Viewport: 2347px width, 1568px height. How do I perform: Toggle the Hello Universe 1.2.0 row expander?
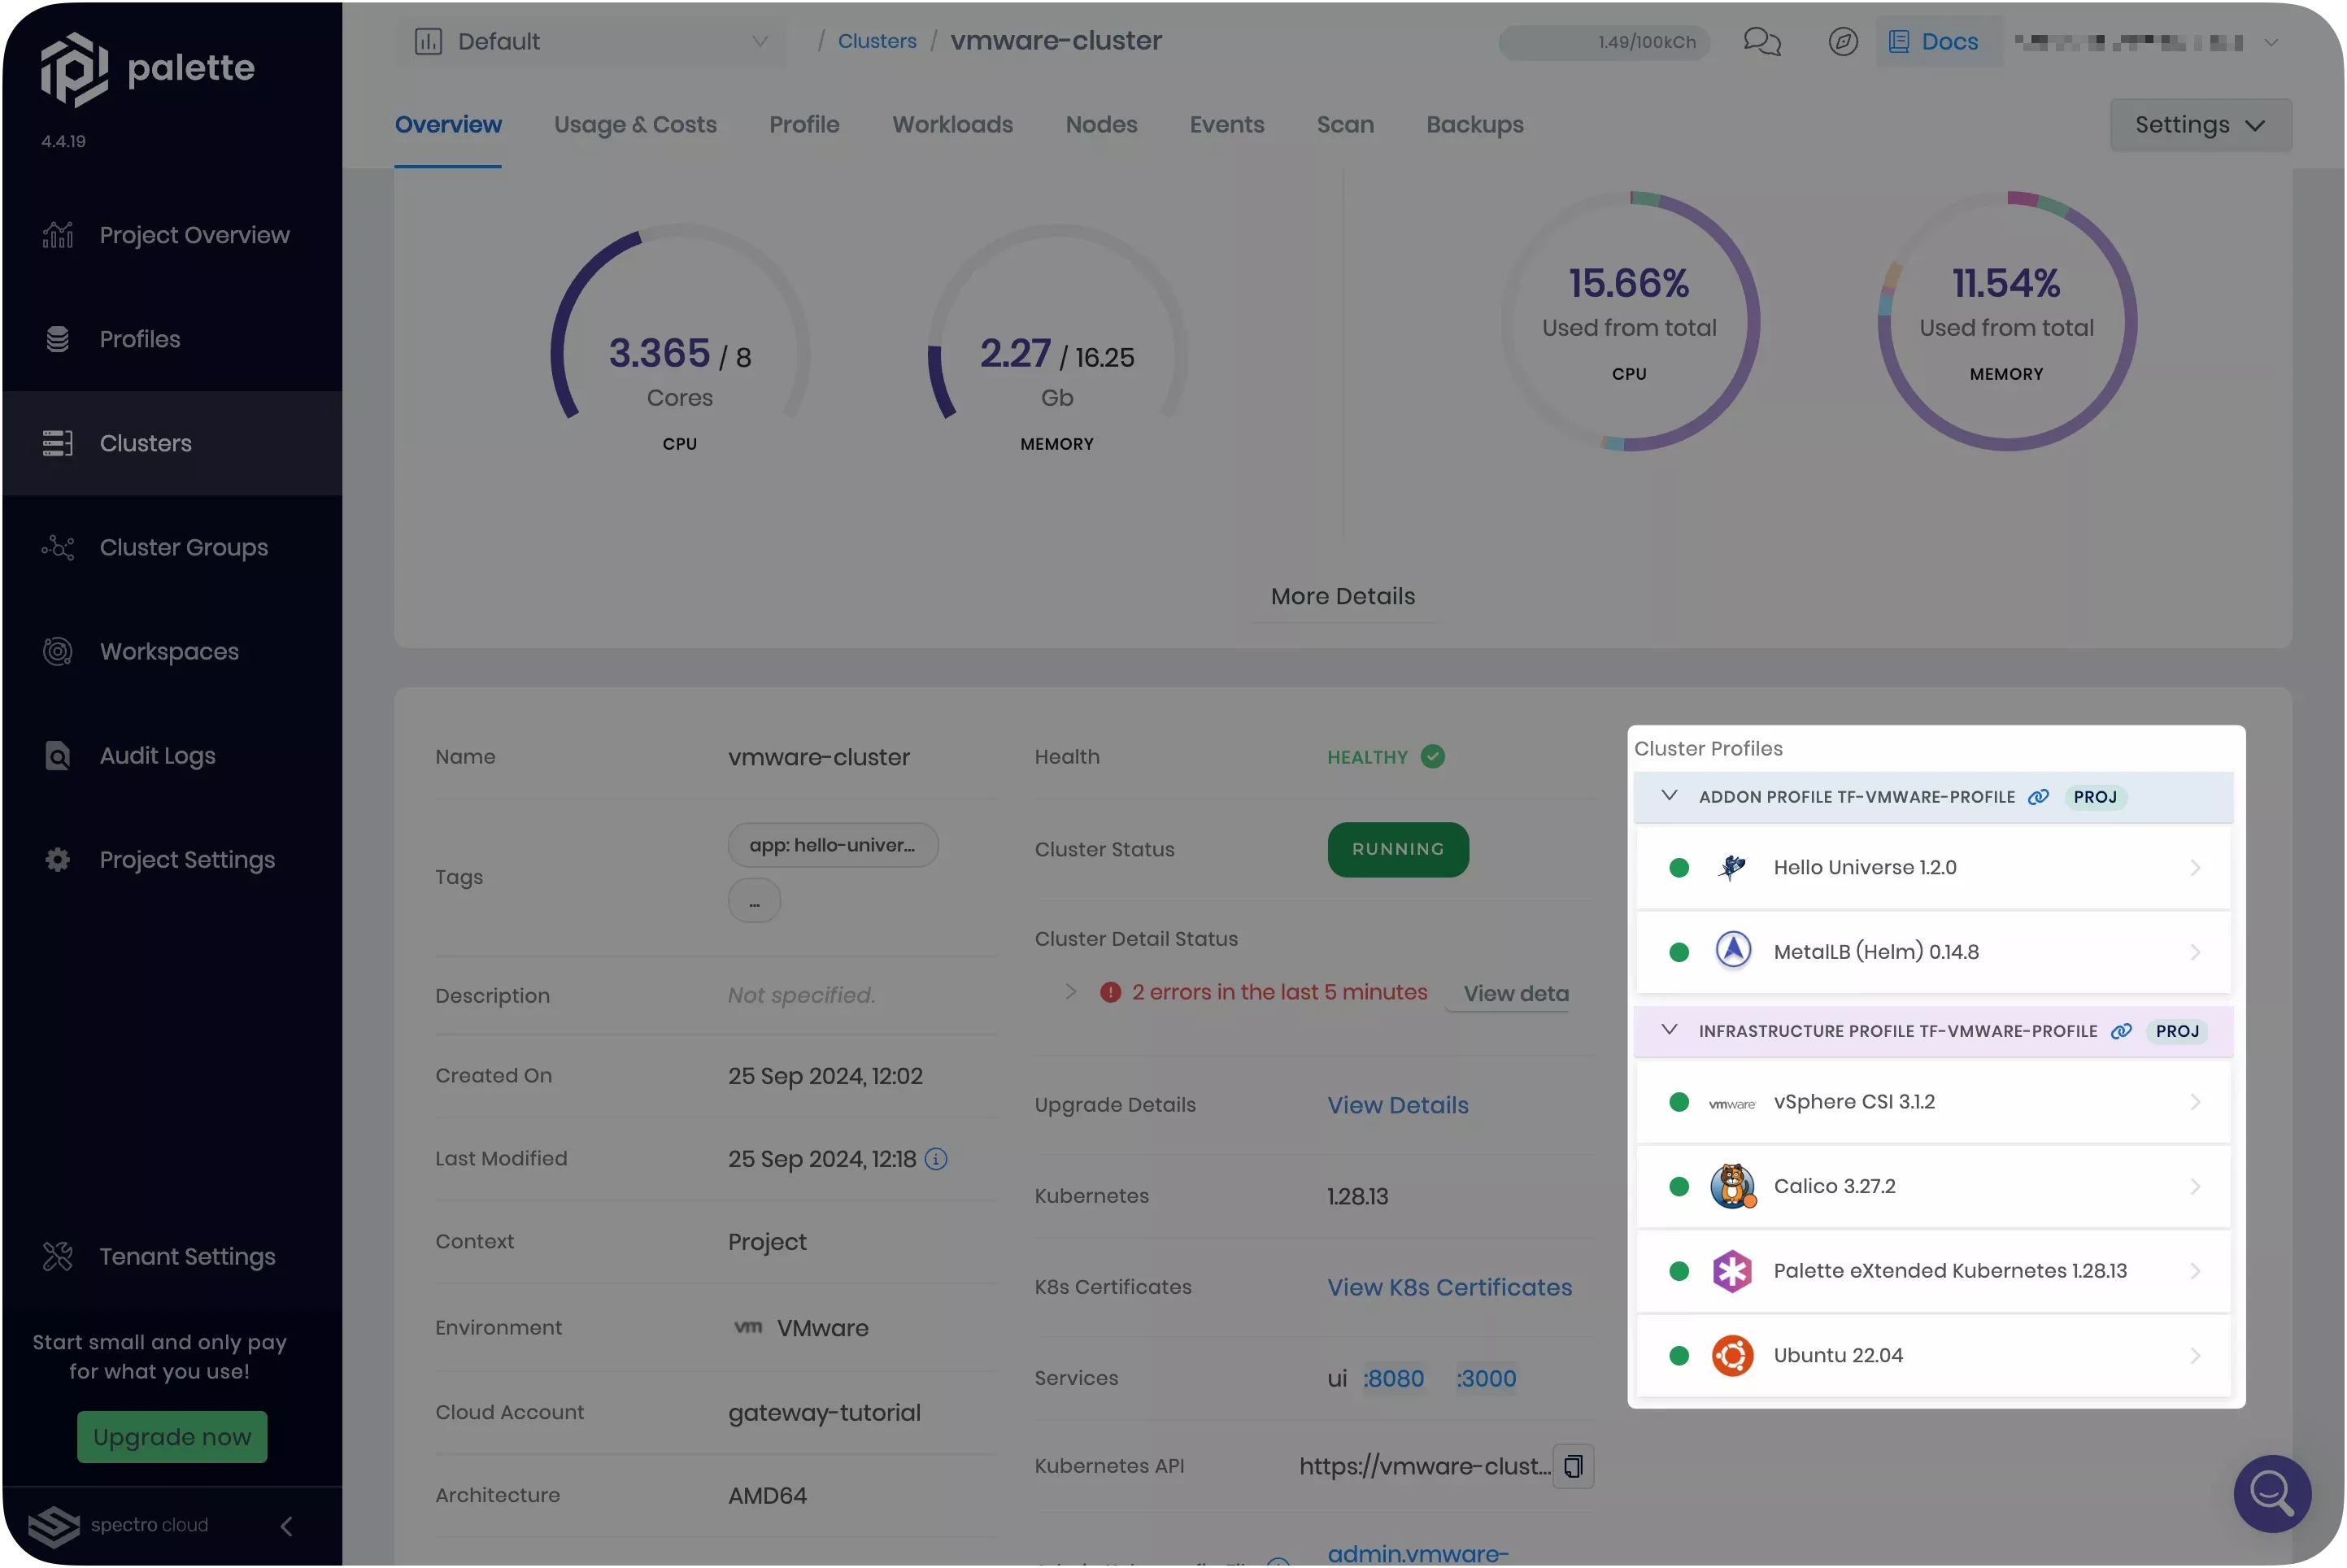[x=2195, y=868]
